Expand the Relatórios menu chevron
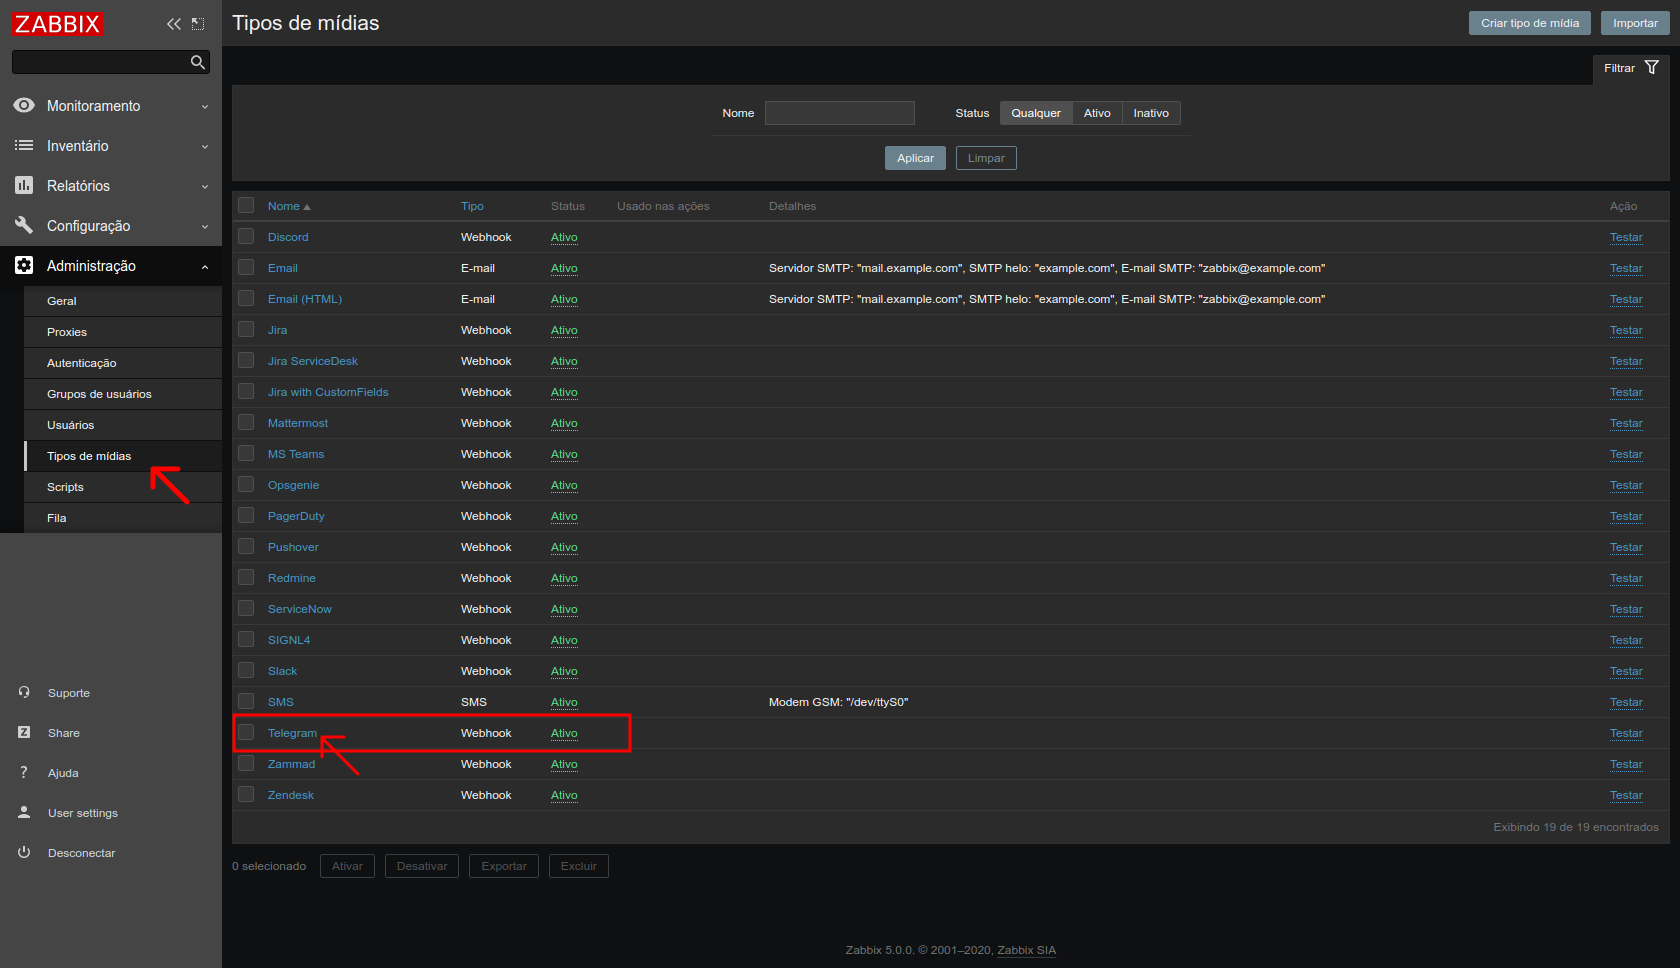The image size is (1680, 968). [x=205, y=186]
